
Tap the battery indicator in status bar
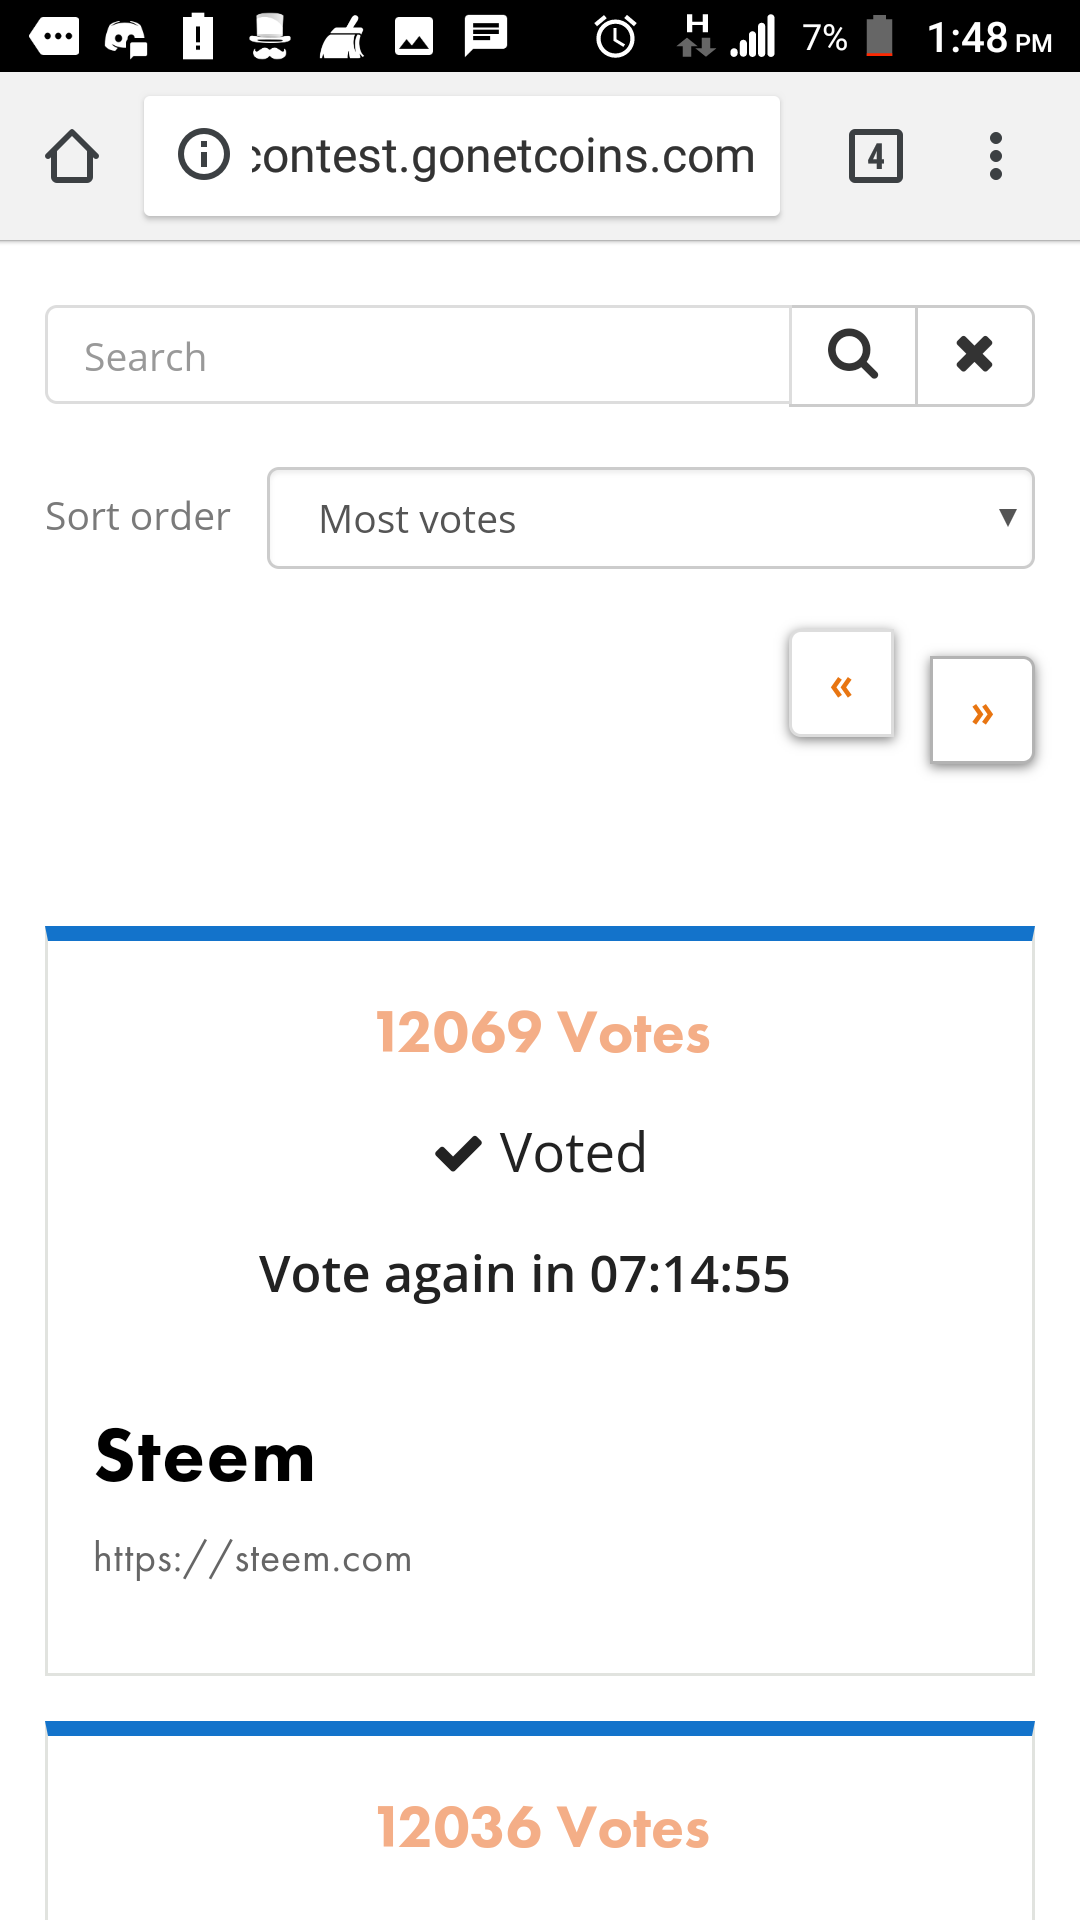click(x=879, y=36)
